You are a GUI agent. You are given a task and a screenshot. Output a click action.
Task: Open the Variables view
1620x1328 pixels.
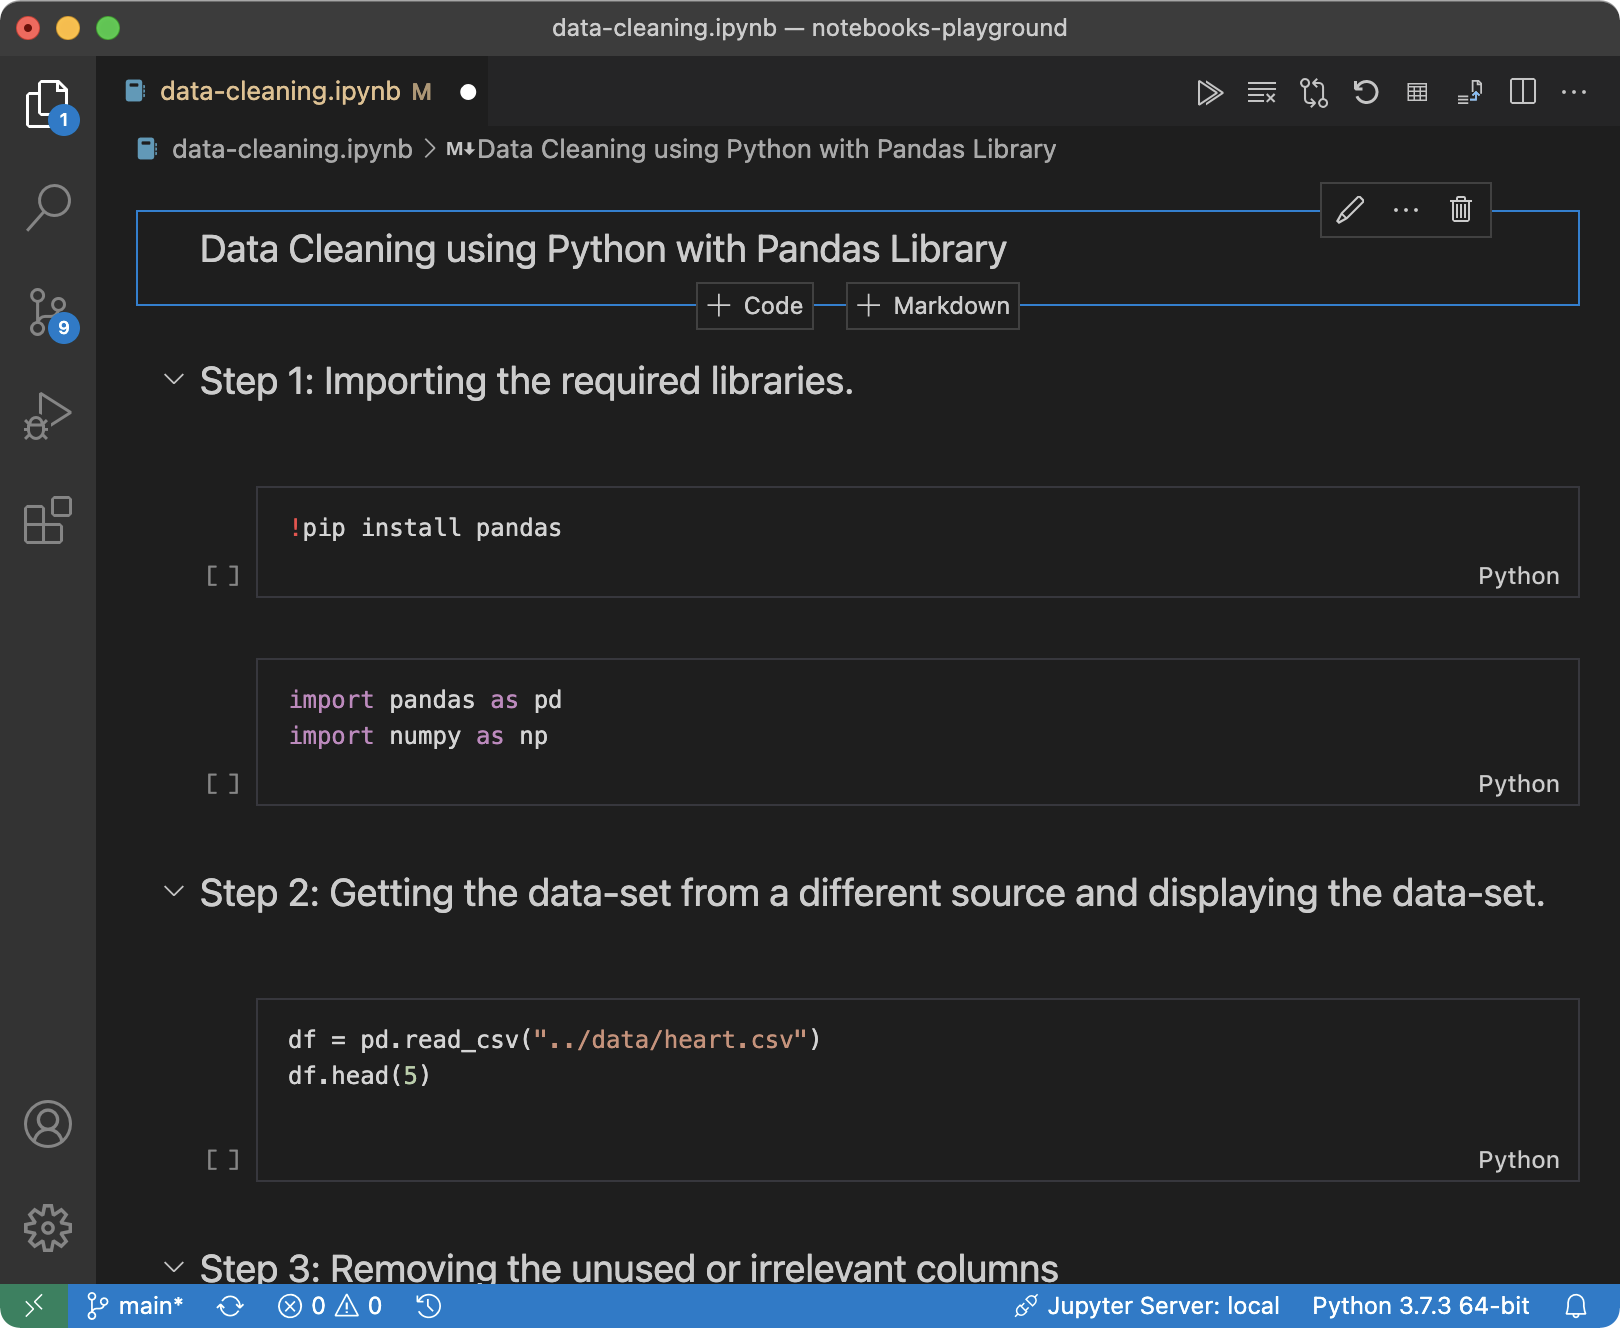tap(1417, 93)
